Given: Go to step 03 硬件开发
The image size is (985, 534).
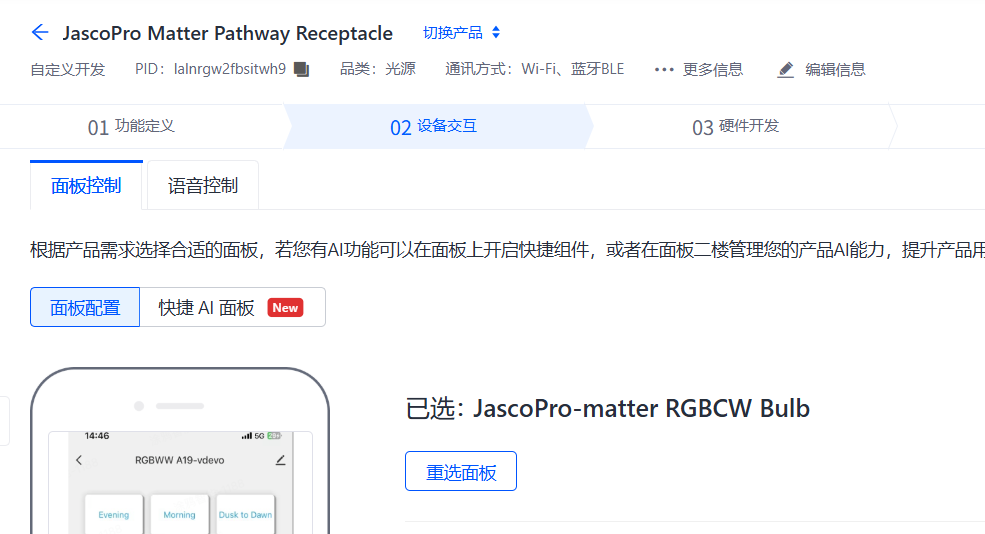Looking at the screenshot, I should pos(736,127).
